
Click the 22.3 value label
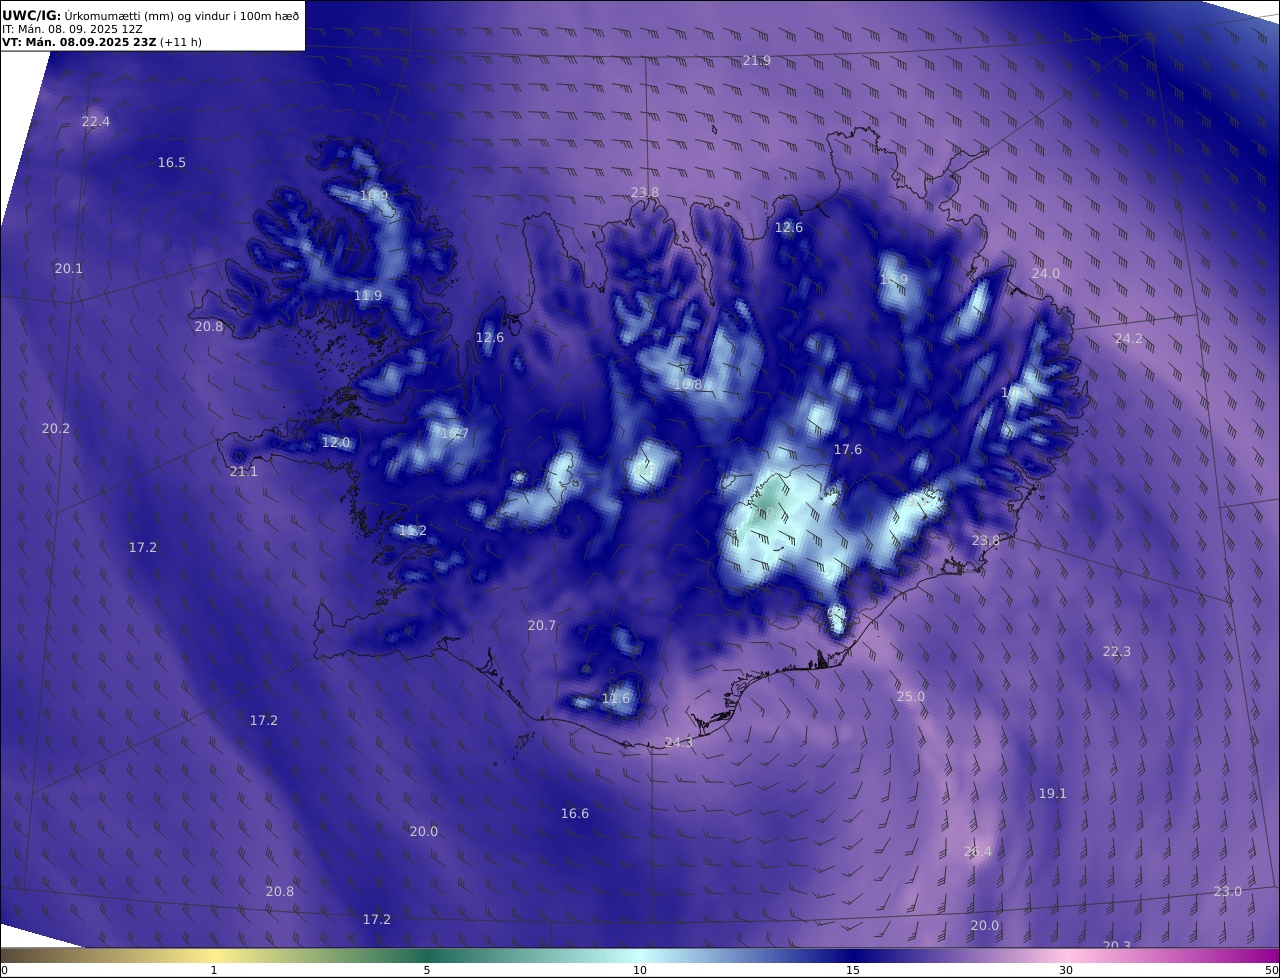(1117, 652)
